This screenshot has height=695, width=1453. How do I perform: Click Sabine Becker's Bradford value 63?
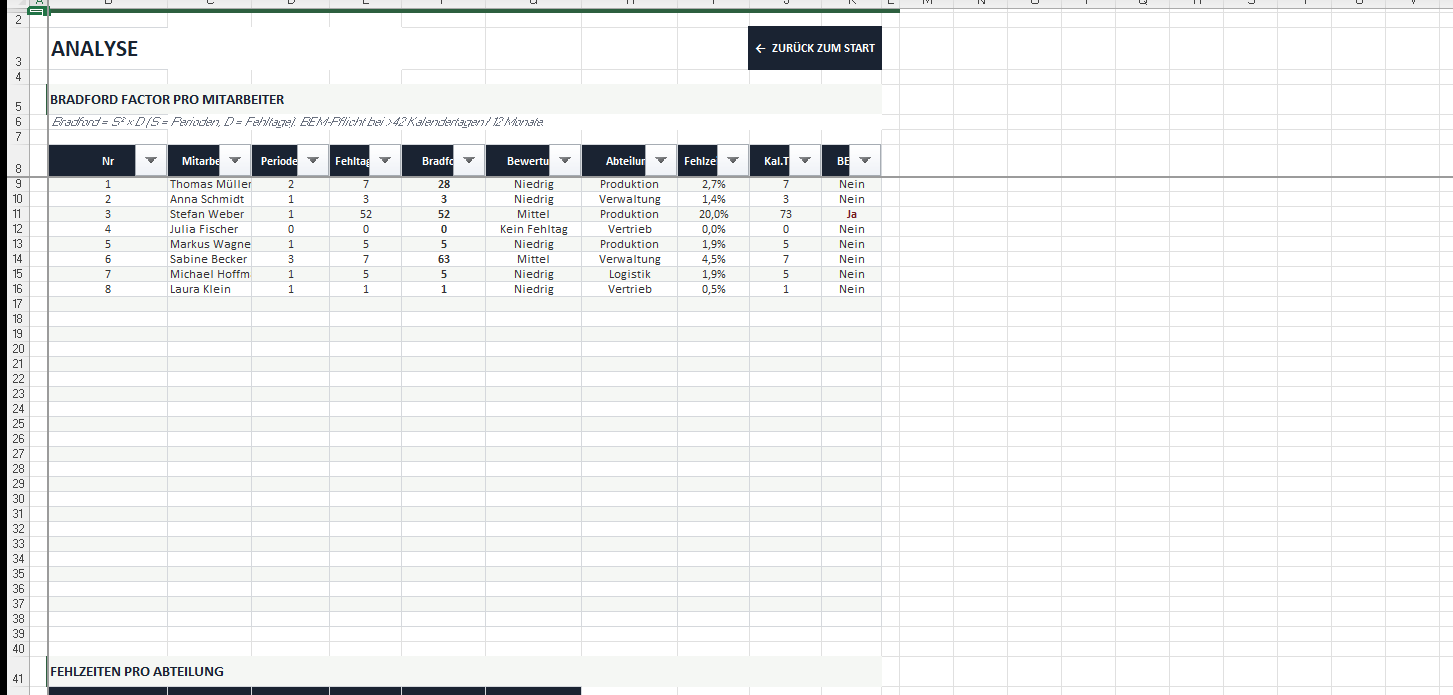(x=443, y=259)
